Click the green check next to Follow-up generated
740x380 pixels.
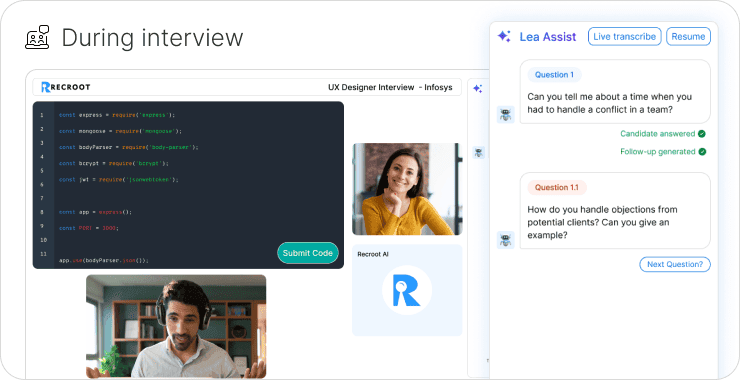click(702, 152)
